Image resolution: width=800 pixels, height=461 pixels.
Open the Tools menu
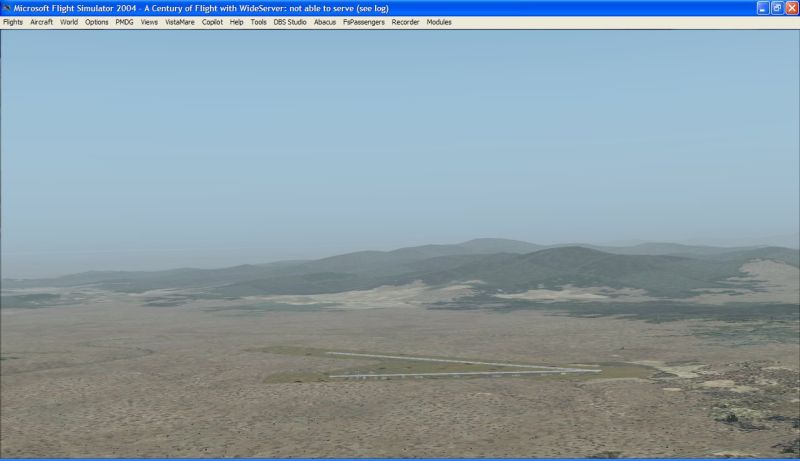pos(259,22)
